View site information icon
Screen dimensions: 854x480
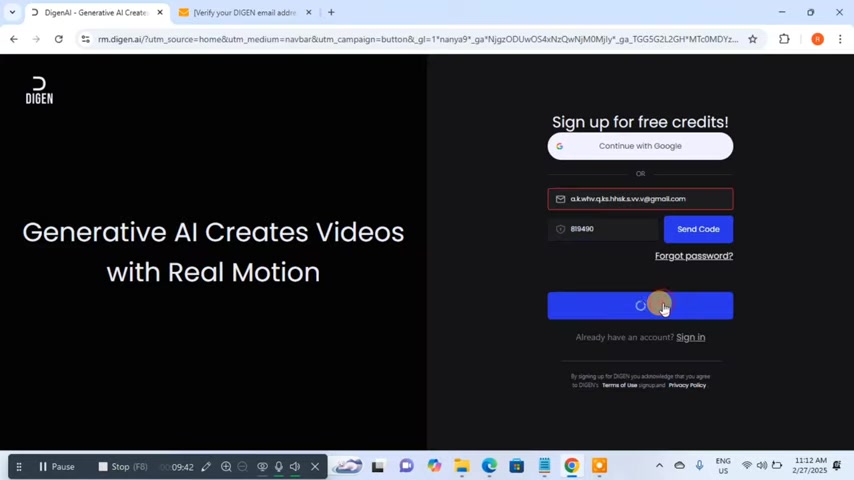(x=86, y=39)
